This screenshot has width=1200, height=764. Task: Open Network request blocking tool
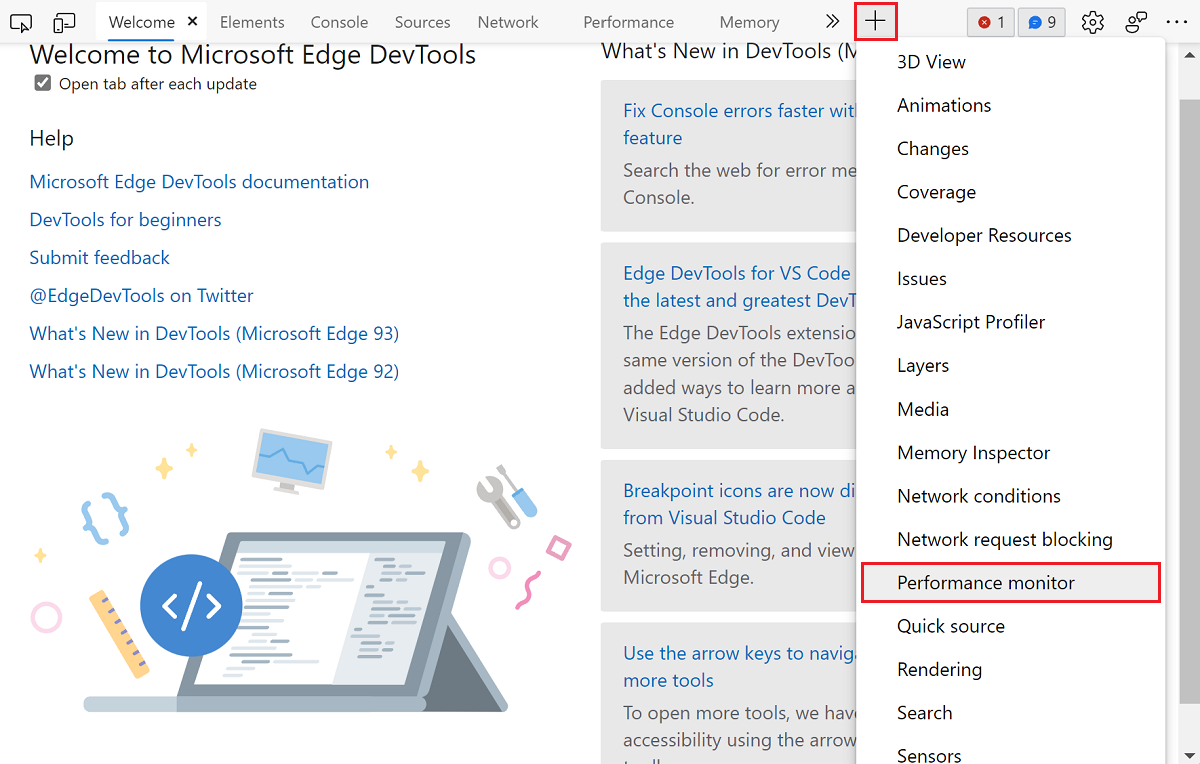point(1011,539)
